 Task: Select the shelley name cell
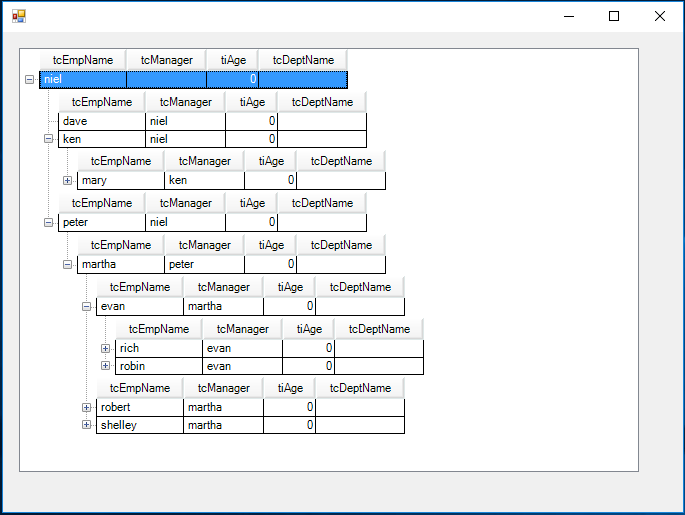tap(140, 425)
